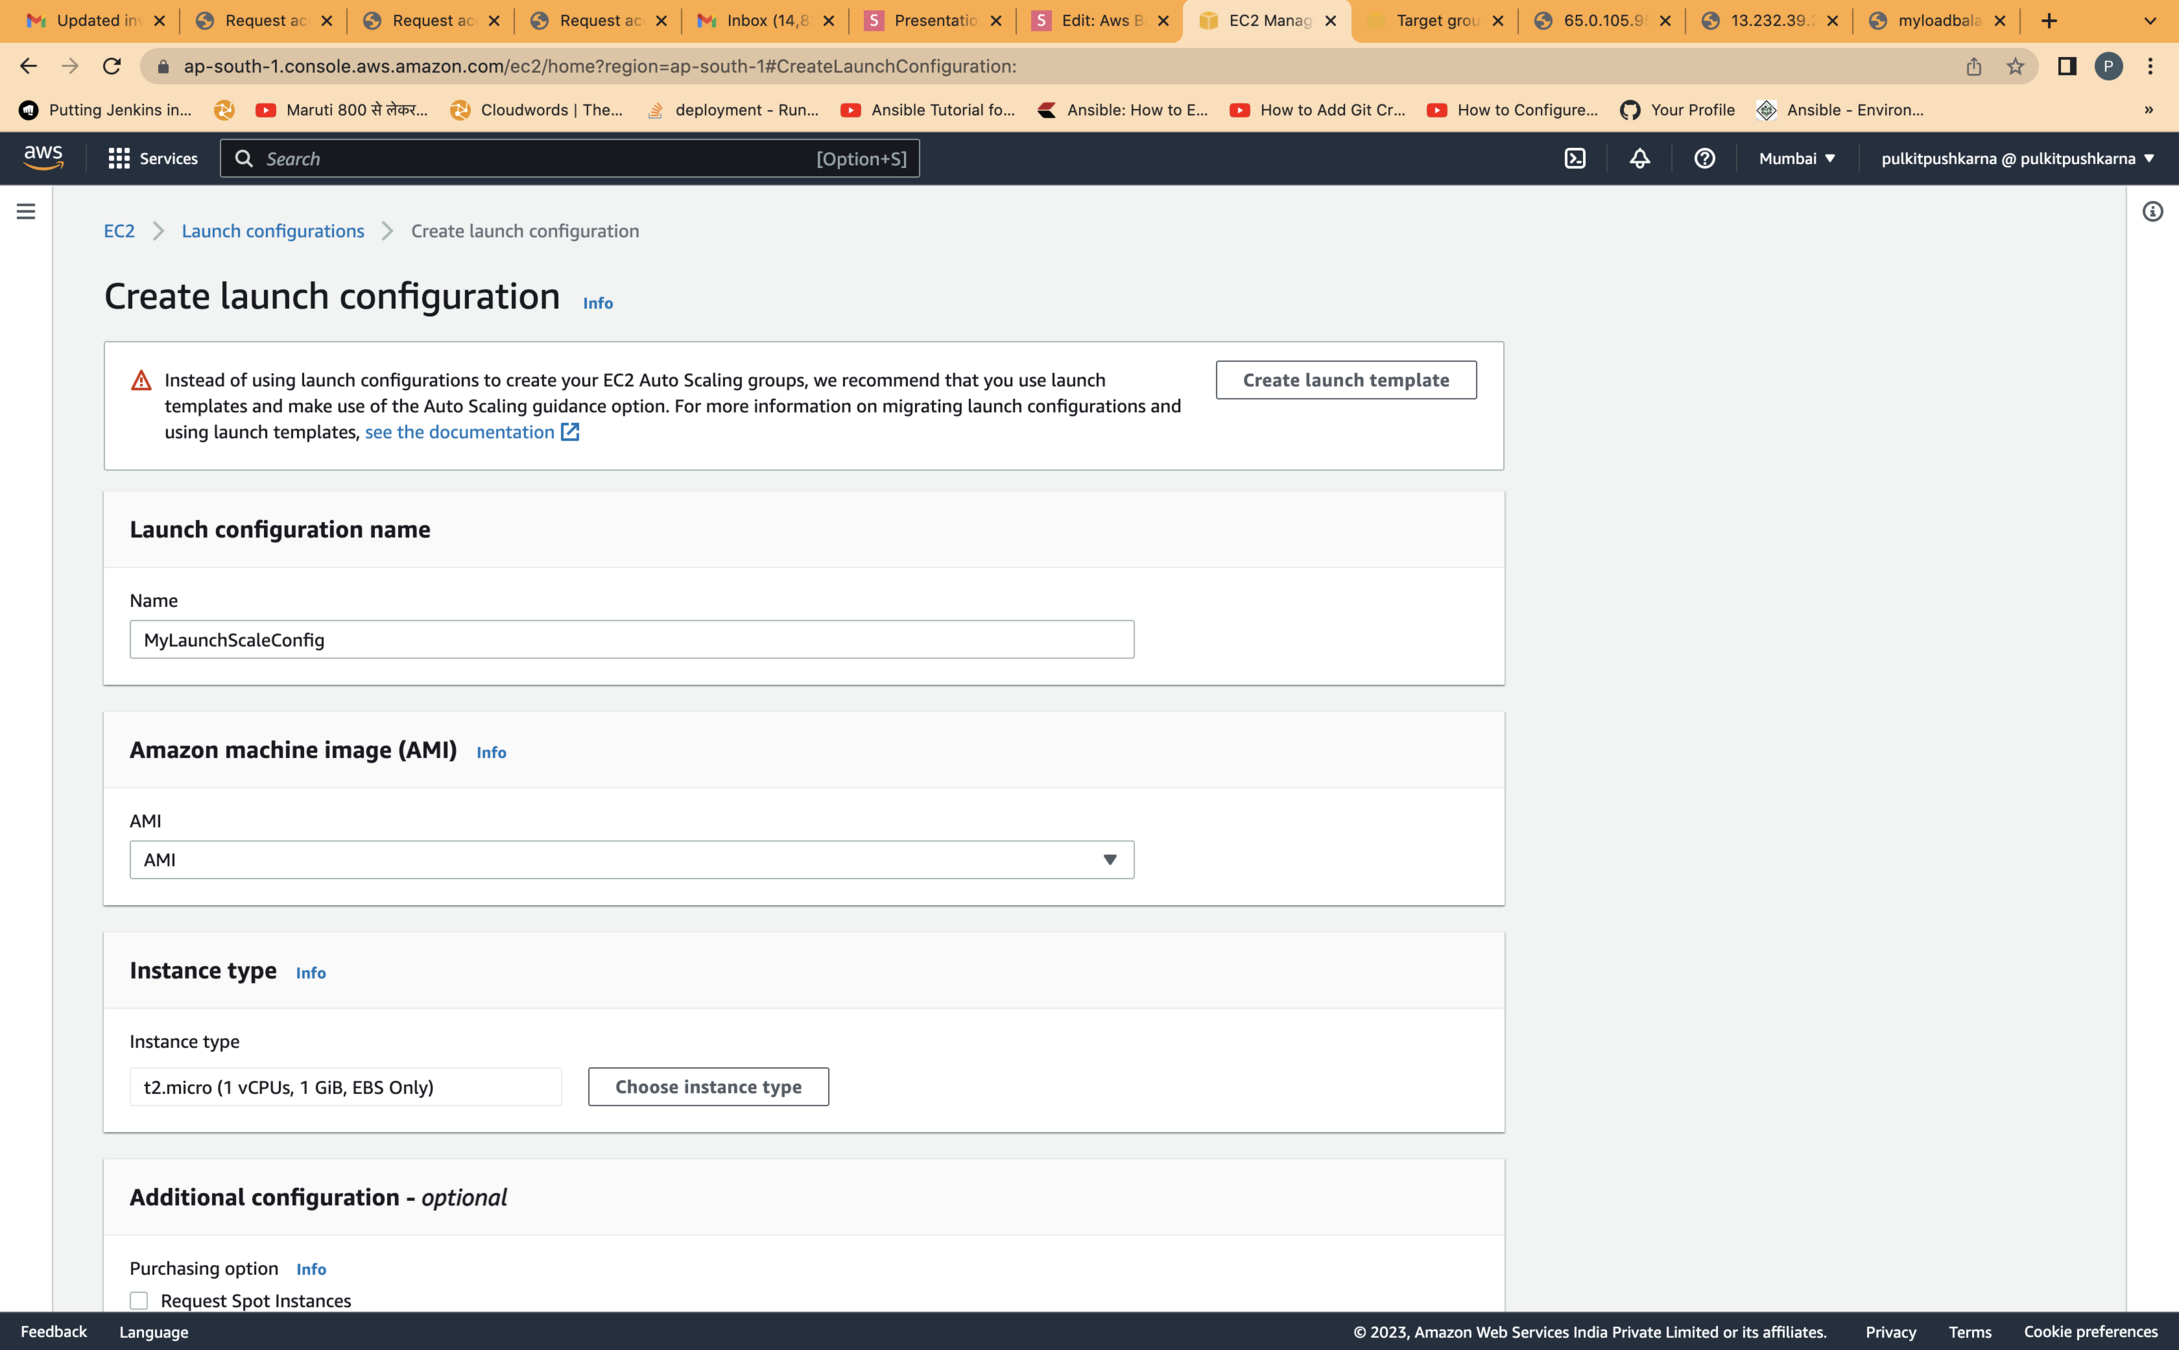The image size is (2179, 1350).
Task: Switch to the Target groups tab
Action: point(1435,20)
